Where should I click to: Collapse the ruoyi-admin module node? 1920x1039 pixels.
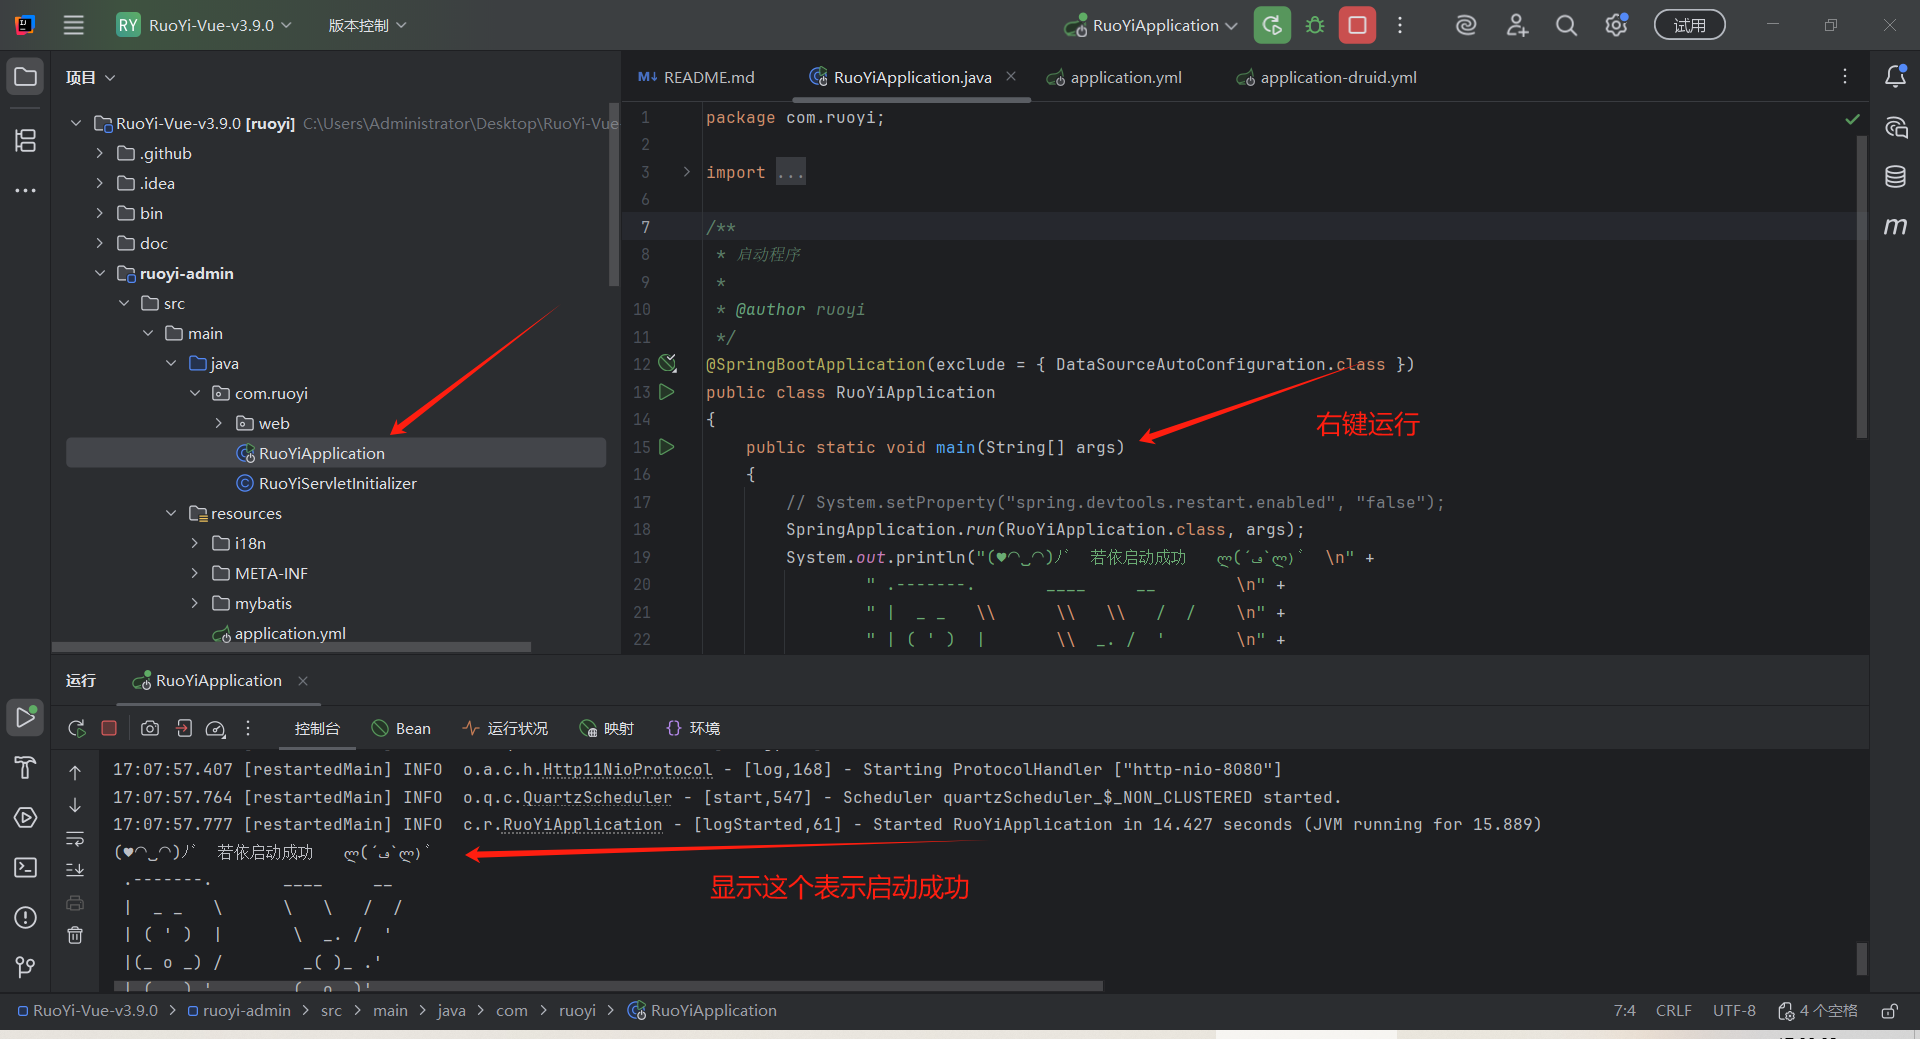(x=99, y=273)
